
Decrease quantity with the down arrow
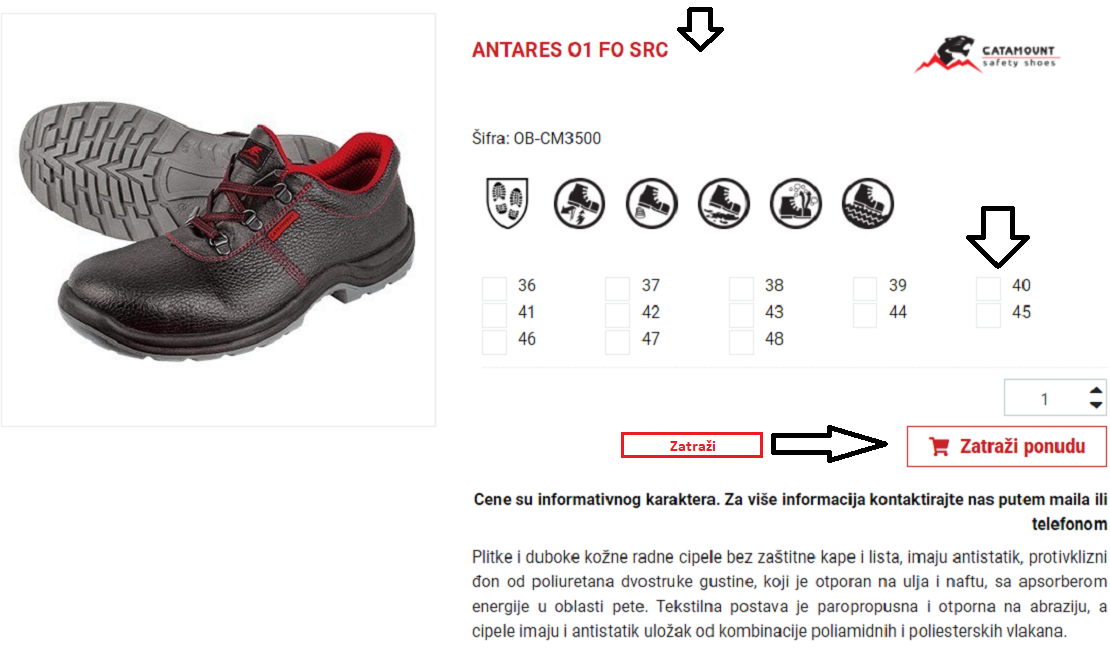1096,405
